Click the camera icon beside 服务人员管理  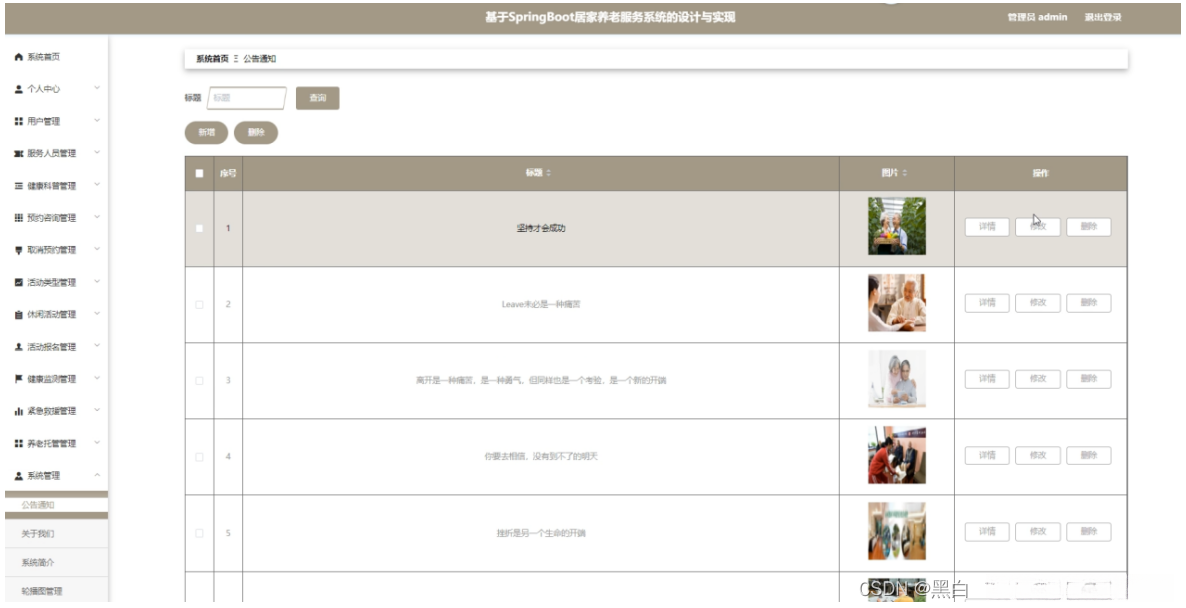[19, 154]
